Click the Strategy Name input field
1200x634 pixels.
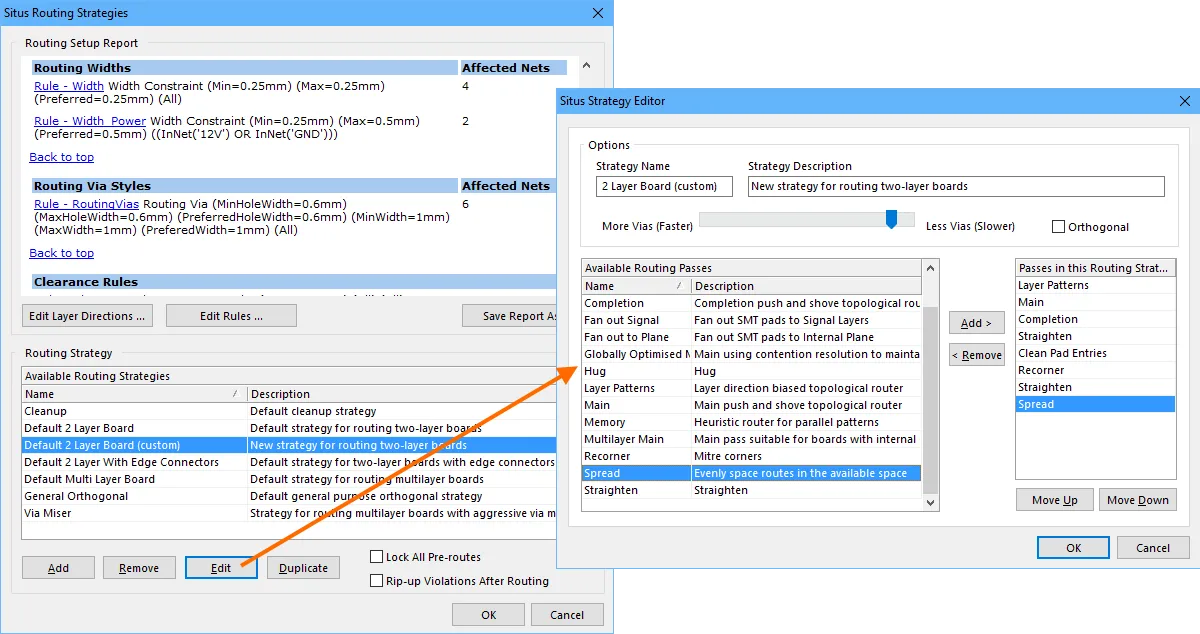pos(664,187)
